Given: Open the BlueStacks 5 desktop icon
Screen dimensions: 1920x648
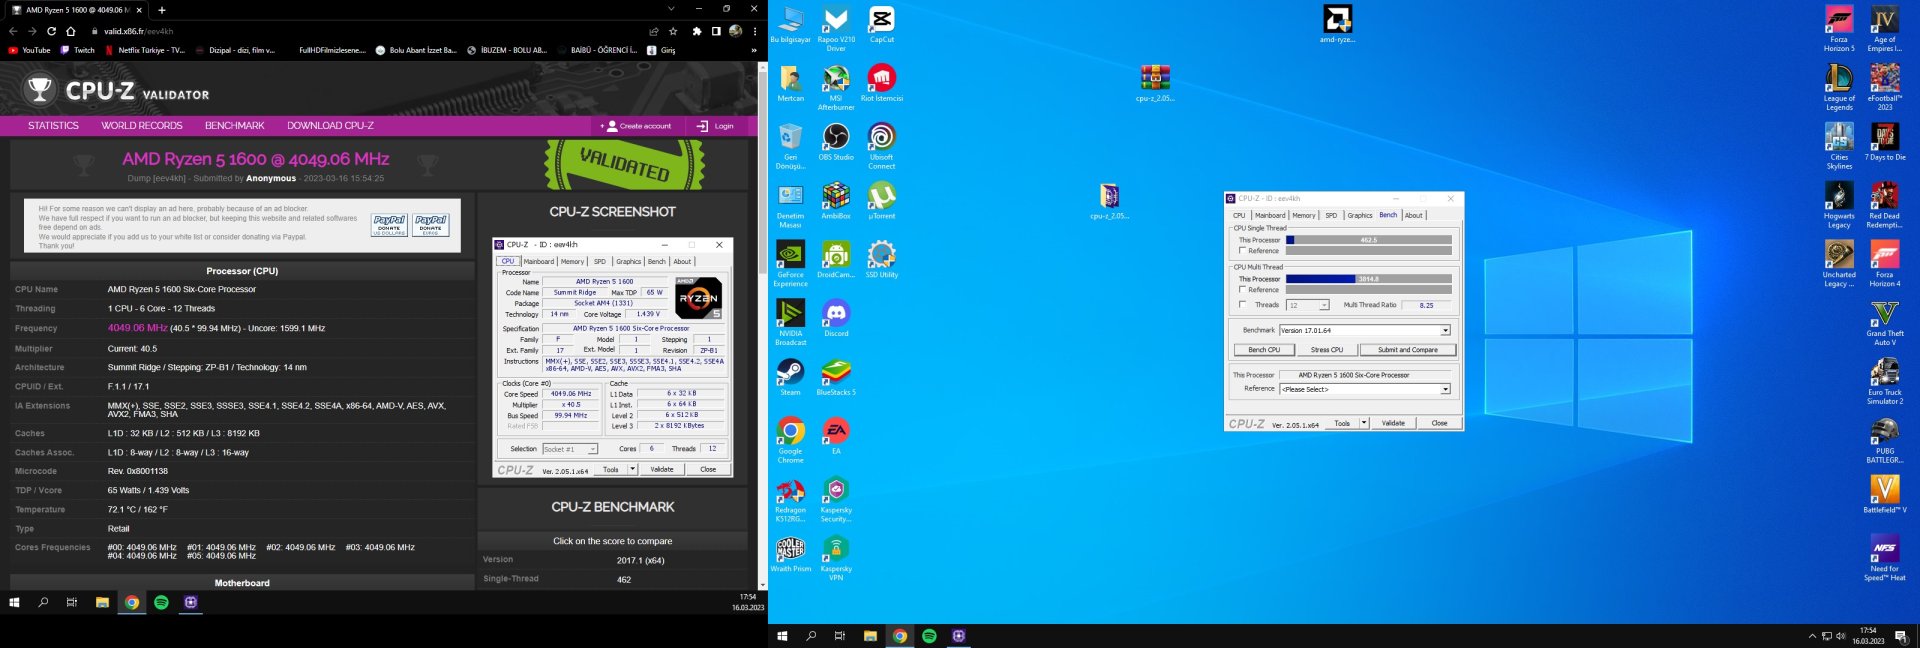Looking at the screenshot, I should [836, 378].
